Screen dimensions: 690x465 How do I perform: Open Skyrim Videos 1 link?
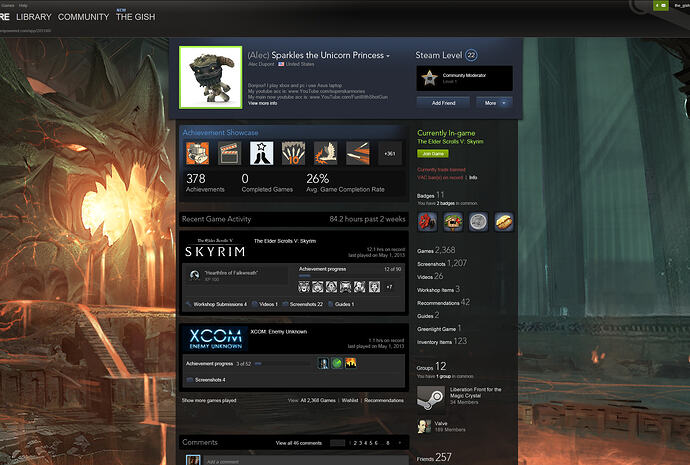(265, 304)
